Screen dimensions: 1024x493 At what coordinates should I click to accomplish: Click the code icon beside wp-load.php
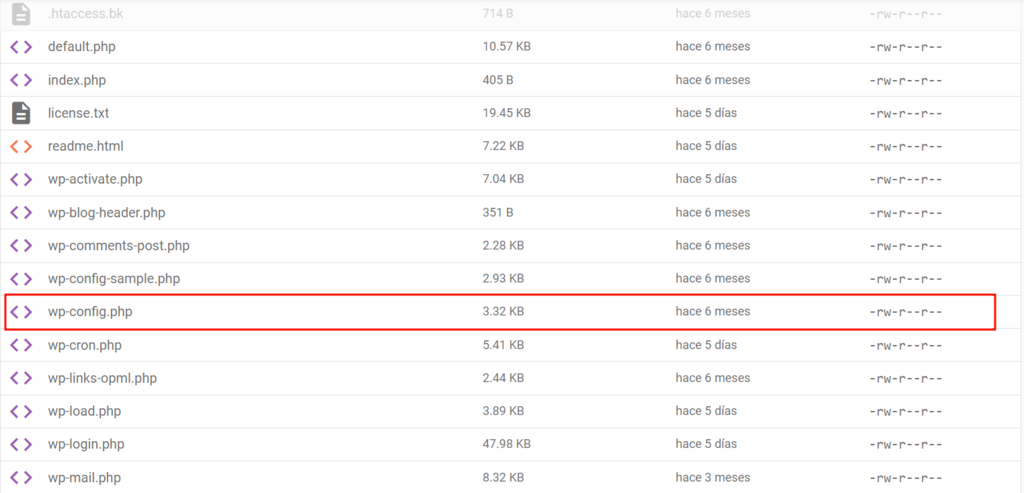[x=21, y=411]
